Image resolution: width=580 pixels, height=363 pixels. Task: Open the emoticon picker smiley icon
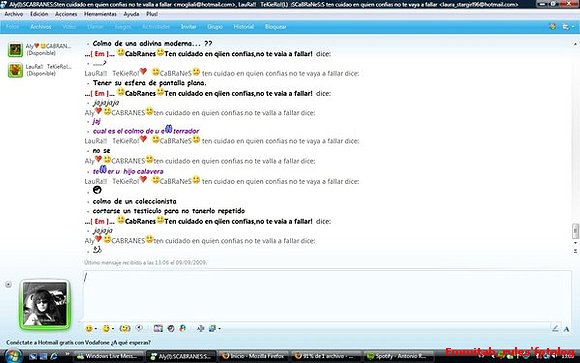(89, 328)
